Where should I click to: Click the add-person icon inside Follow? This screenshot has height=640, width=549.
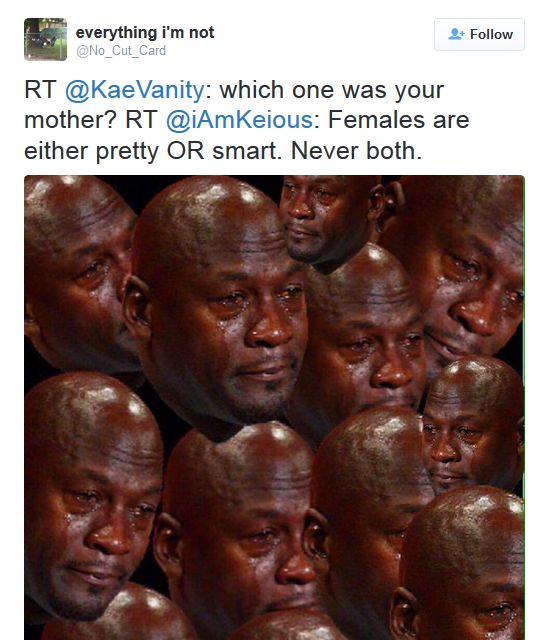456,34
